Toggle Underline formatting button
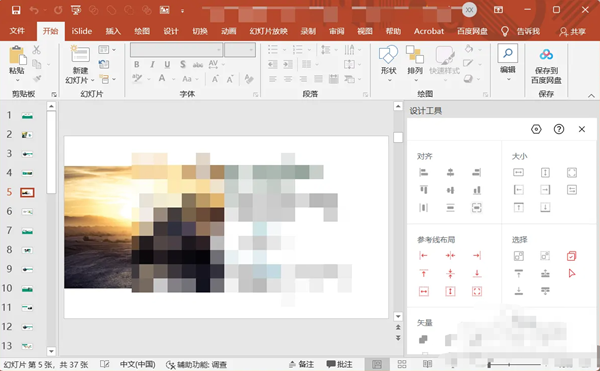Image resolution: width=600 pixels, height=371 pixels. pyautogui.click(x=167, y=65)
